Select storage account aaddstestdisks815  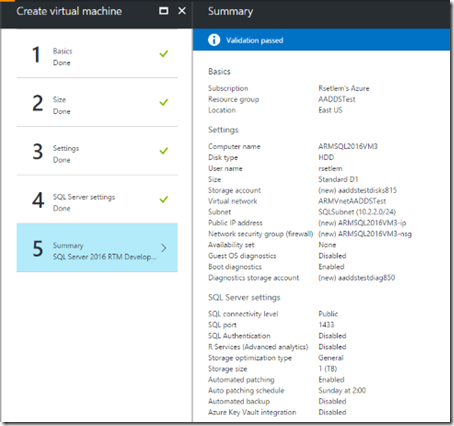(357, 190)
